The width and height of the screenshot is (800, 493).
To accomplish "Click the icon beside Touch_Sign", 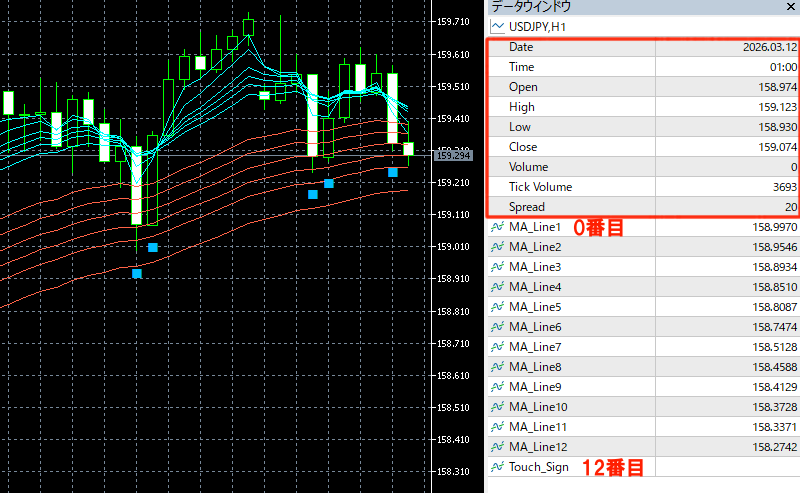I will 497,467.
